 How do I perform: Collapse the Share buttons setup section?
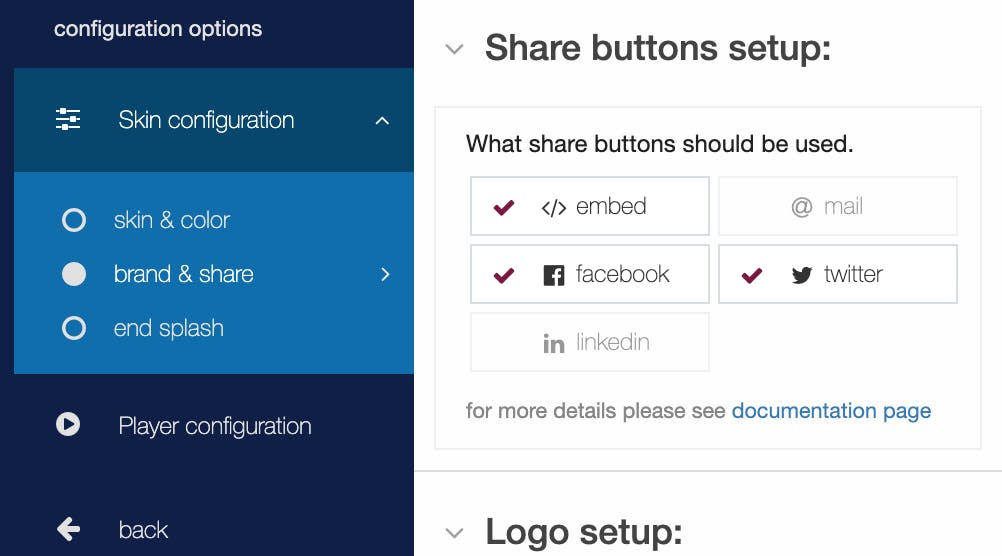[455, 49]
